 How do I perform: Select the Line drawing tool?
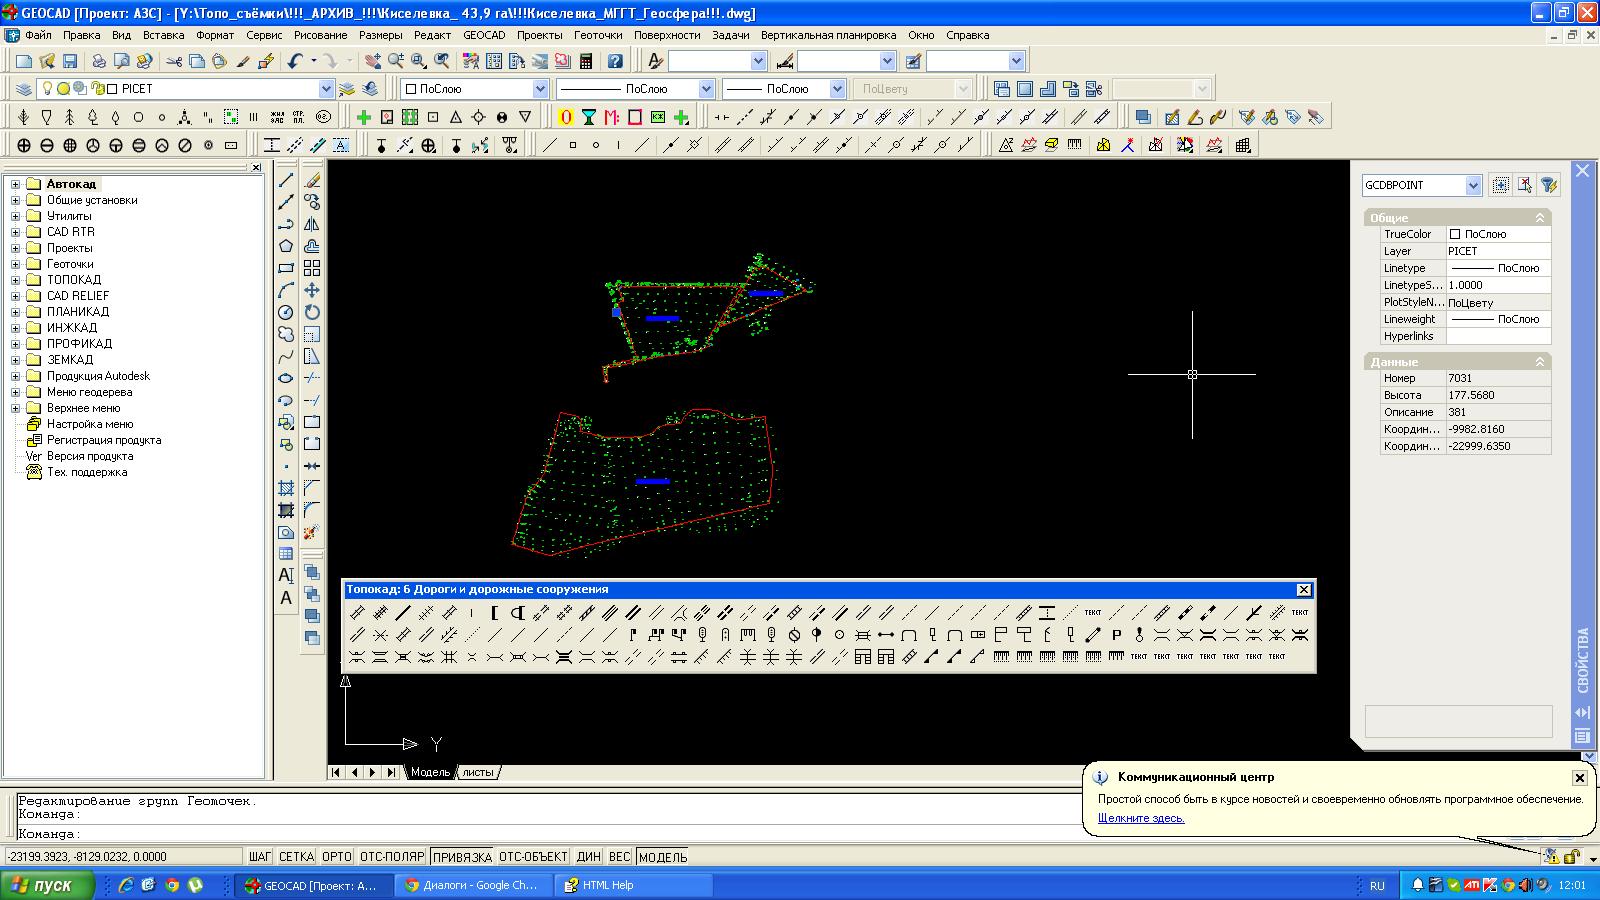click(x=286, y=180)
